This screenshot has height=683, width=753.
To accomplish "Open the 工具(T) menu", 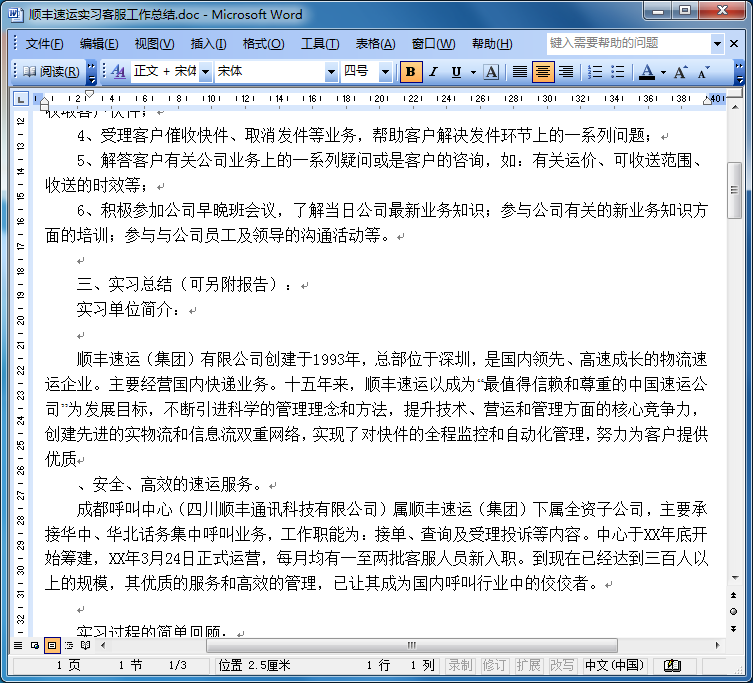I will point(320,44).
